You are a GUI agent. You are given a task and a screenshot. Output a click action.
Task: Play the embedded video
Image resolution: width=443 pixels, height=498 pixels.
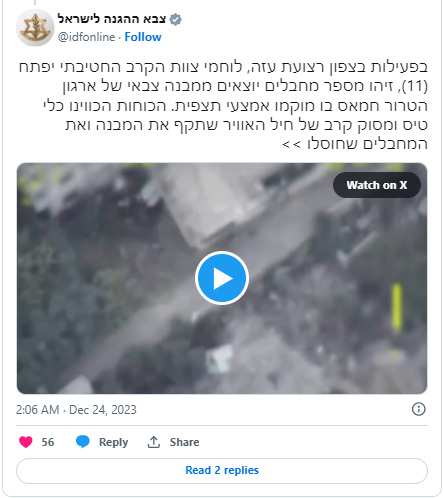[222, 278]
